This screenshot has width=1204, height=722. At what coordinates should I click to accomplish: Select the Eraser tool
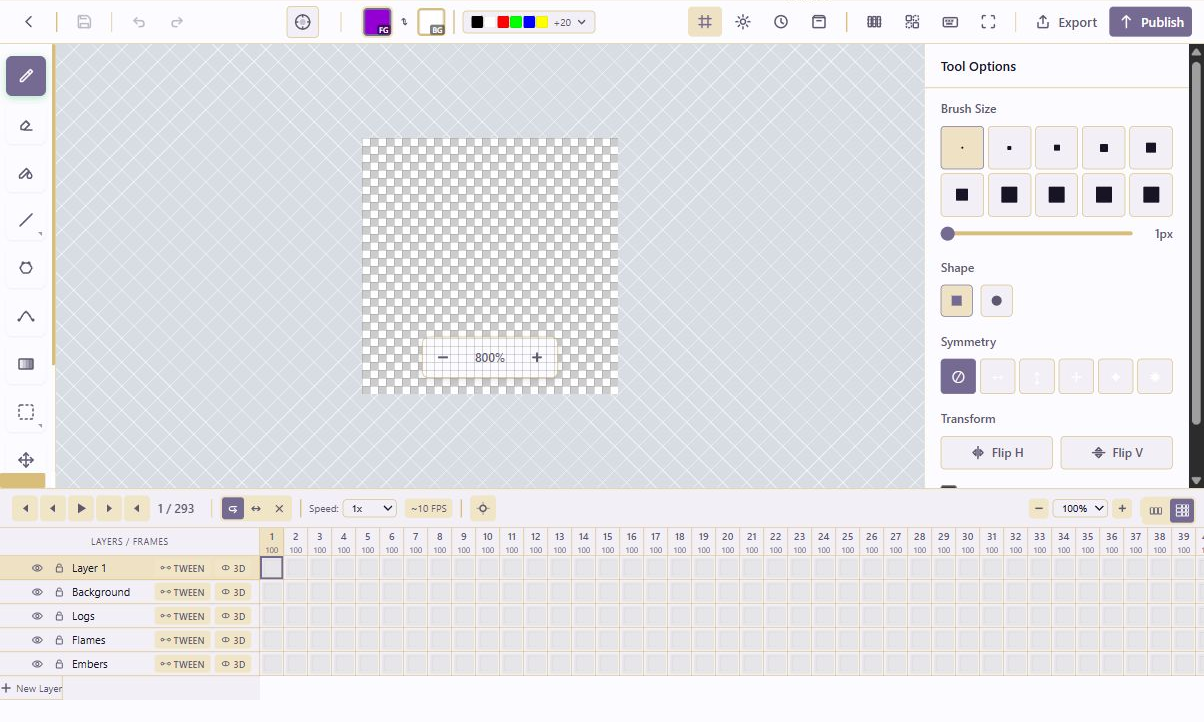(26, 125)
